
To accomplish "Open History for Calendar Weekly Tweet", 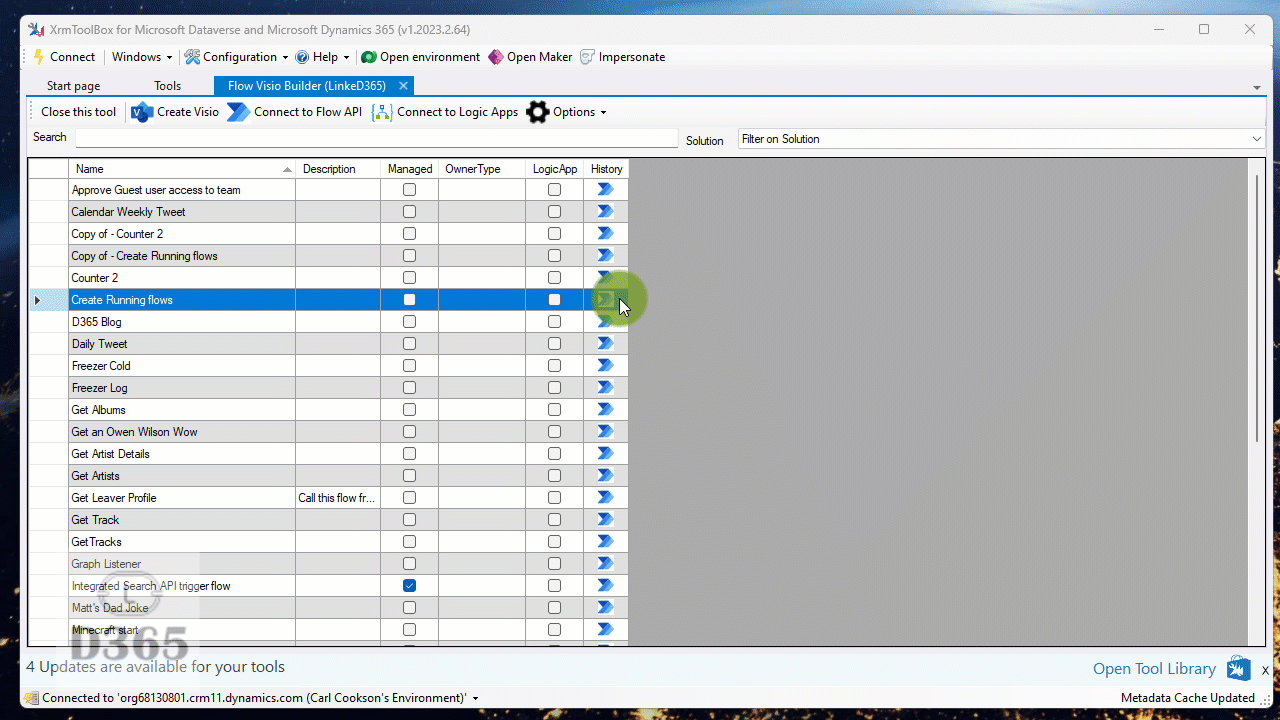I will pyautogui.click(x=605, y=211).
